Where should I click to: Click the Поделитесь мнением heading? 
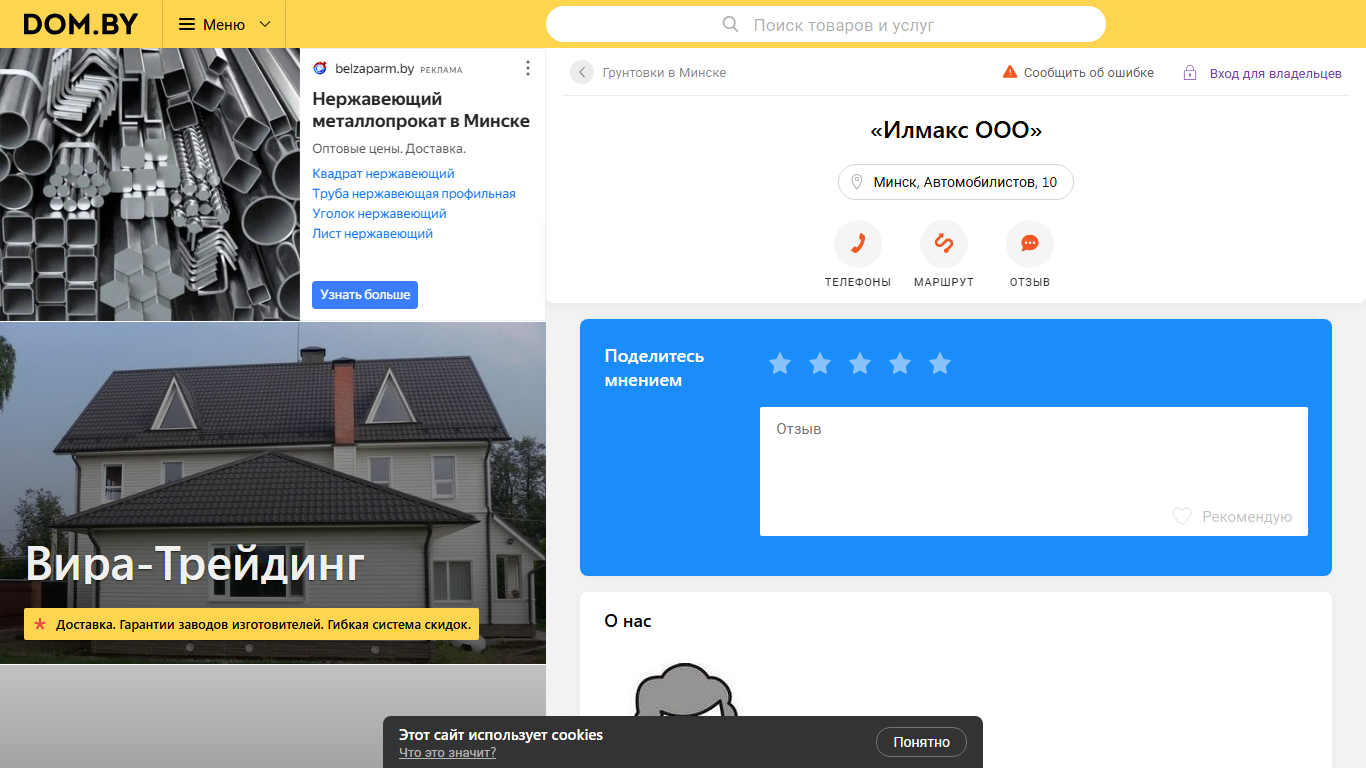655,368
